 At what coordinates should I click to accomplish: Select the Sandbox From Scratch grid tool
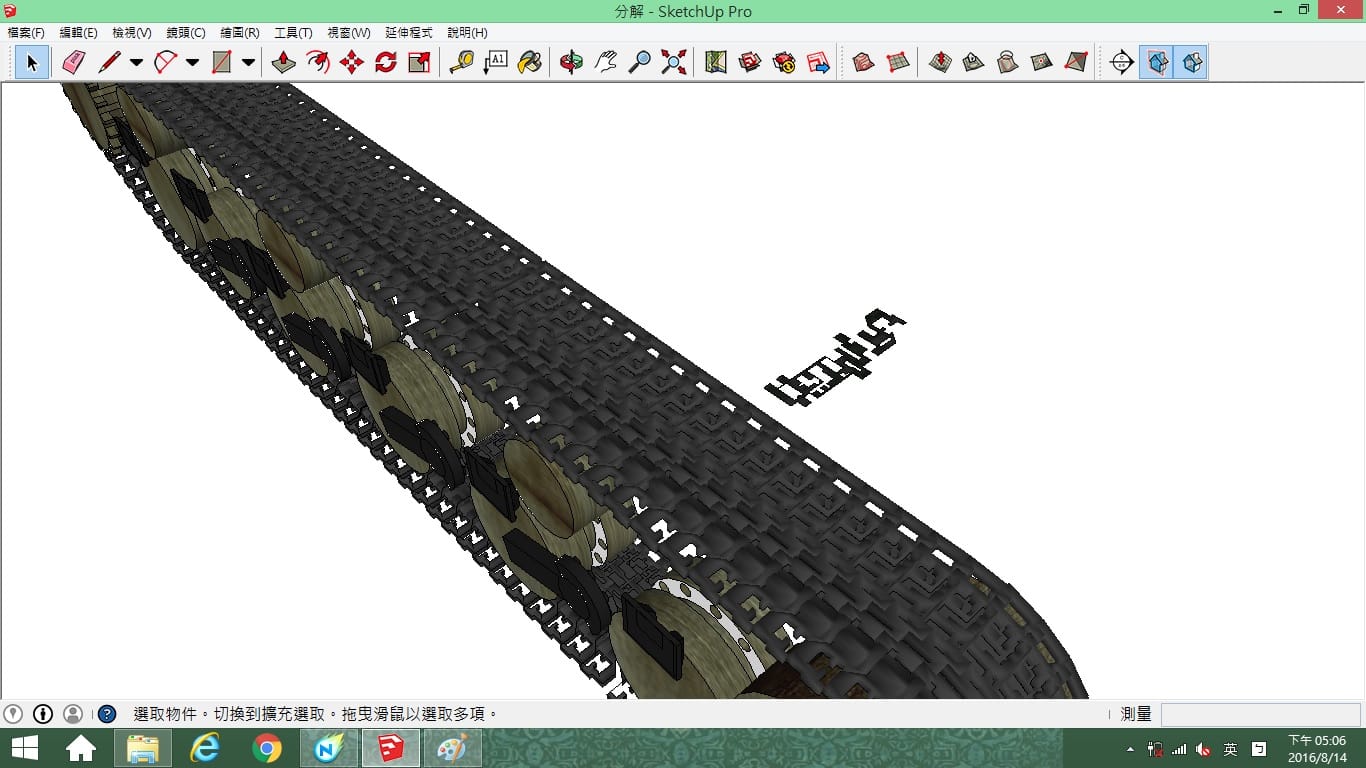[897, 62]
